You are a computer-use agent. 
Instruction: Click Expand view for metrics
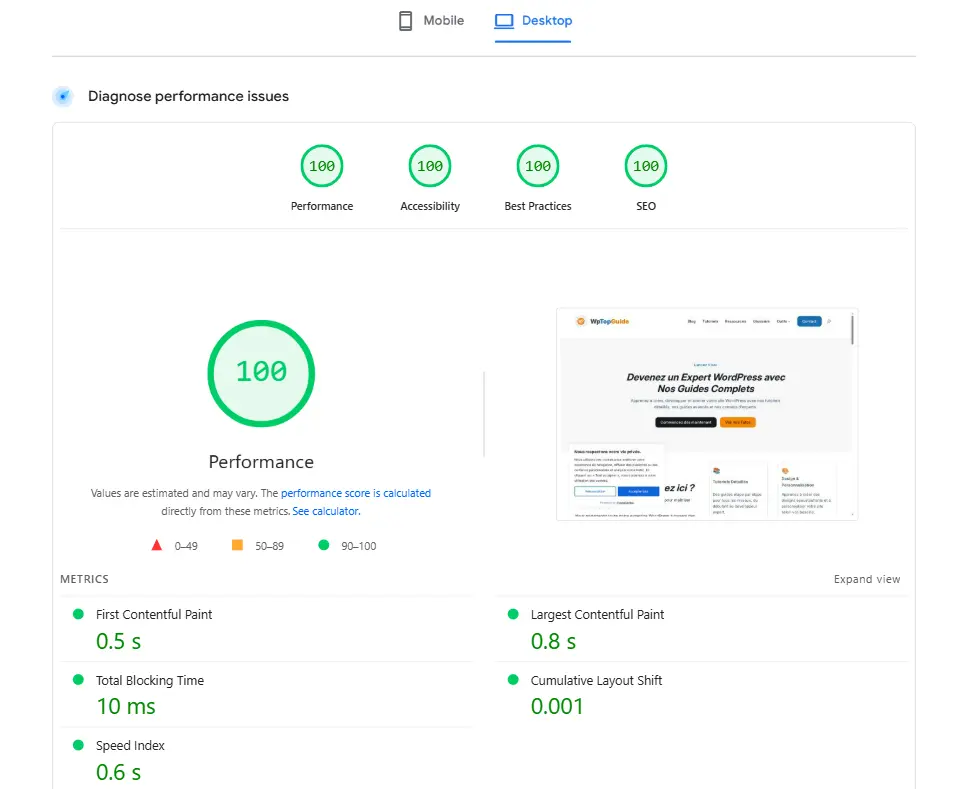click(x=867, y=579)
